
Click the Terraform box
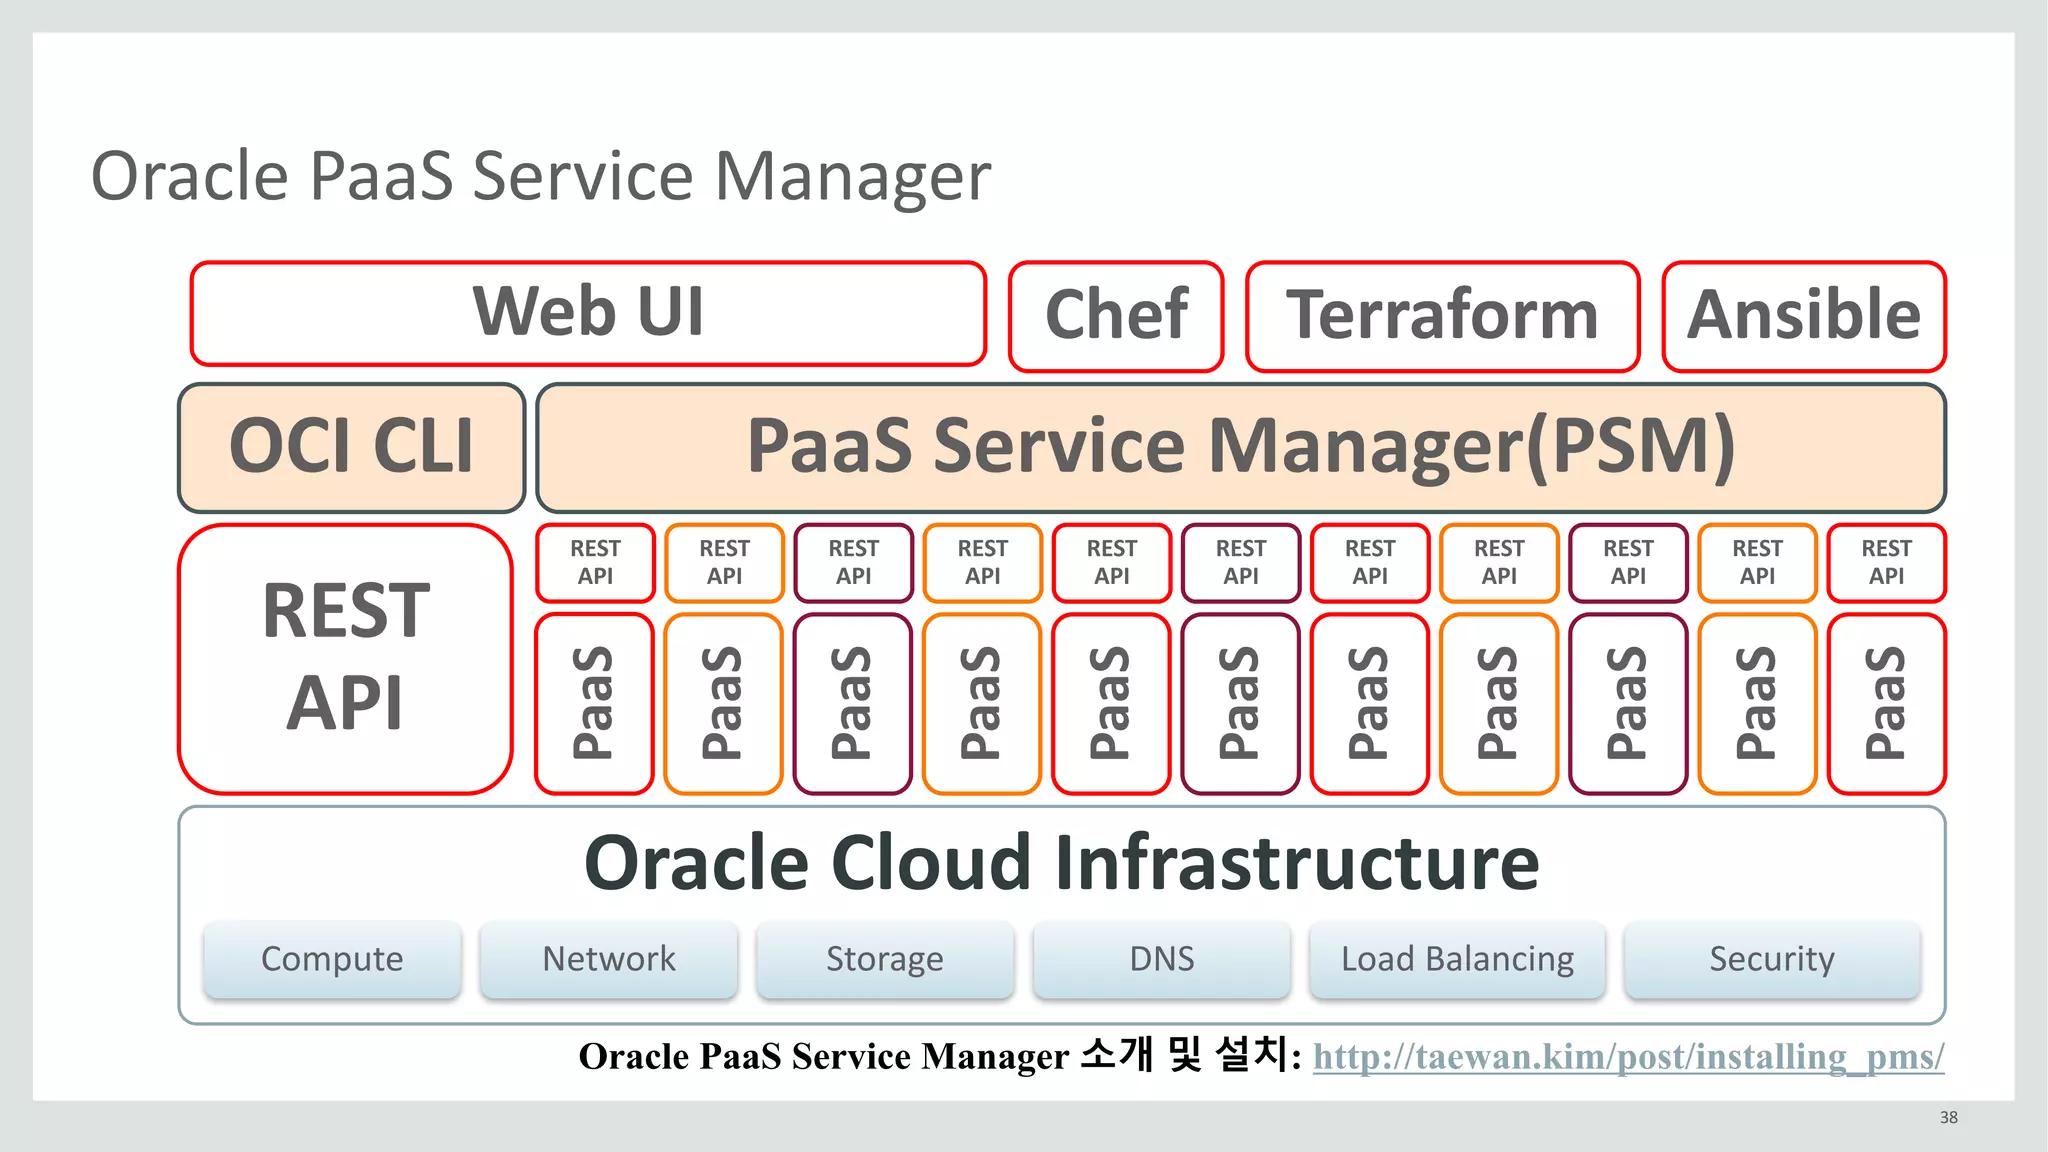pos(1442,316)
